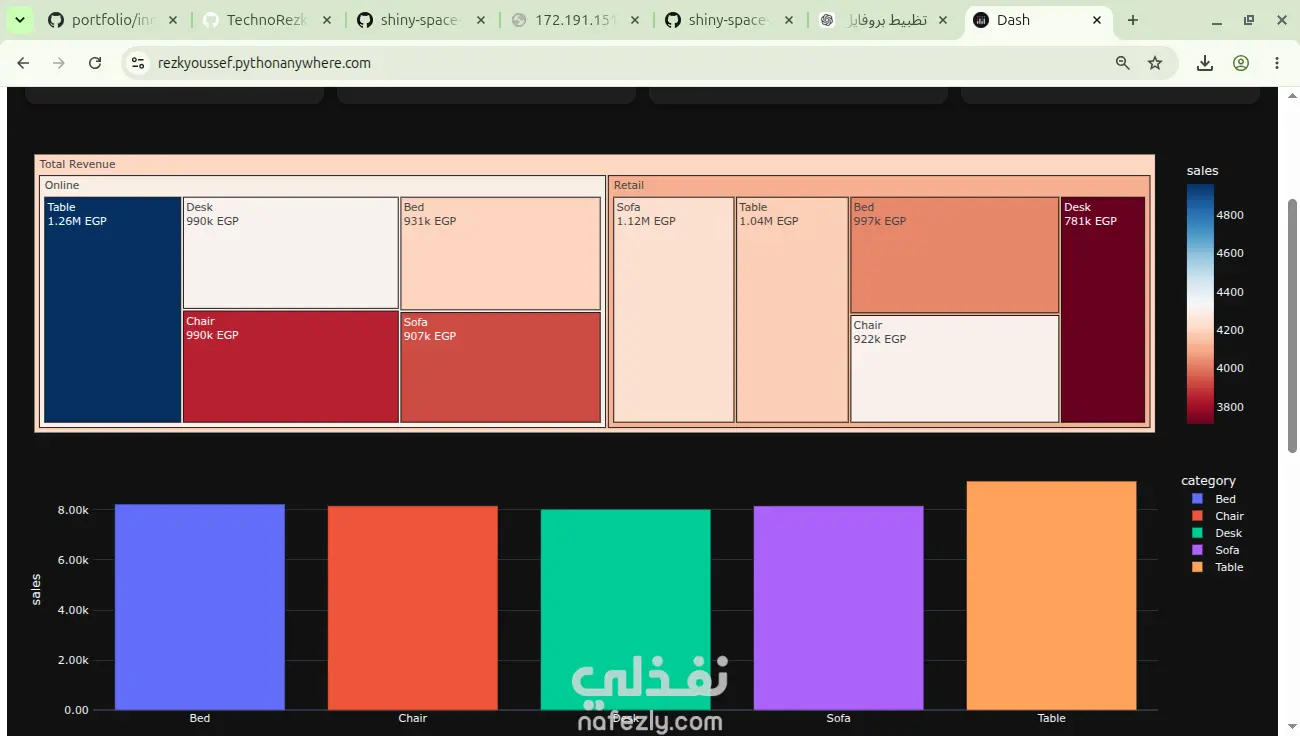Click the Online Sofa 907k EGP tile
The height and width of the screenshot is (736, 1300).
pos(500,367)
